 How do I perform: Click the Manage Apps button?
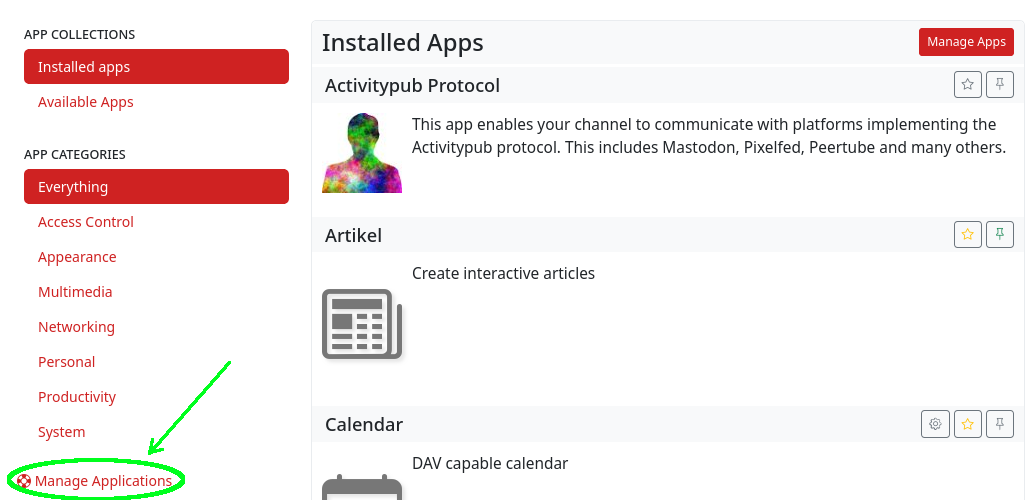966,42
